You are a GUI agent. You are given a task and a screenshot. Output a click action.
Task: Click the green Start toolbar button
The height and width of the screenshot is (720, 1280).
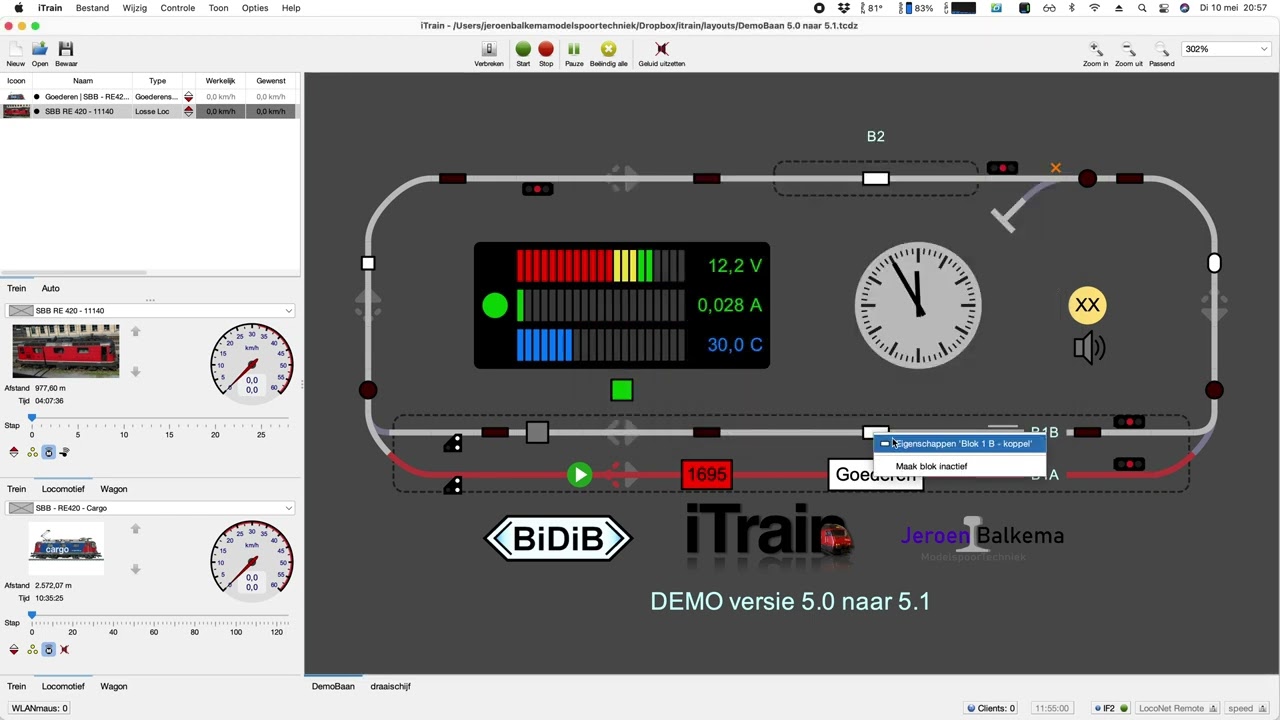(523, 49)
